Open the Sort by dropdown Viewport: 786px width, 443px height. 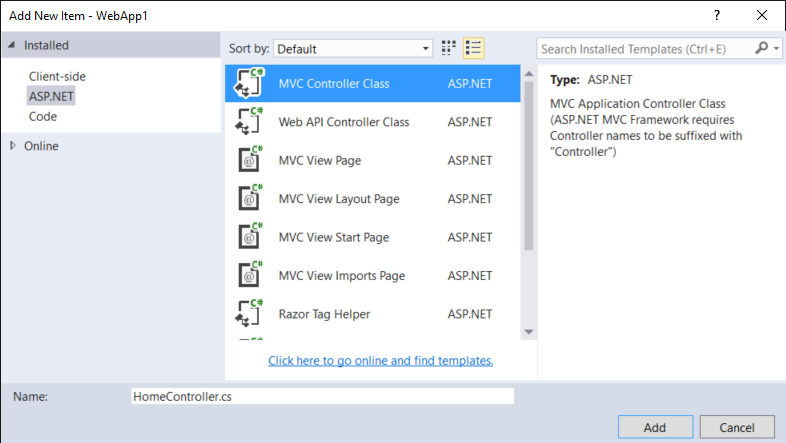point(353,48)
